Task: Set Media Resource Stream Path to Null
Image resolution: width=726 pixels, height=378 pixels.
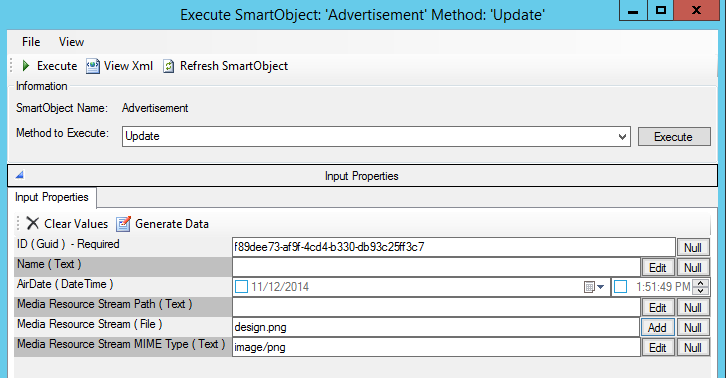Action: (693, 308)
